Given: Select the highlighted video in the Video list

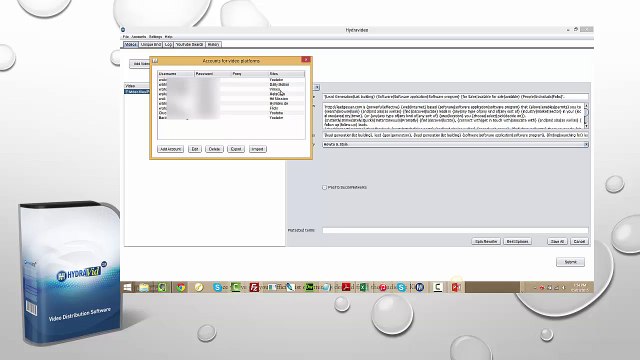Looking at the screenshot, I should coord(137,91).
